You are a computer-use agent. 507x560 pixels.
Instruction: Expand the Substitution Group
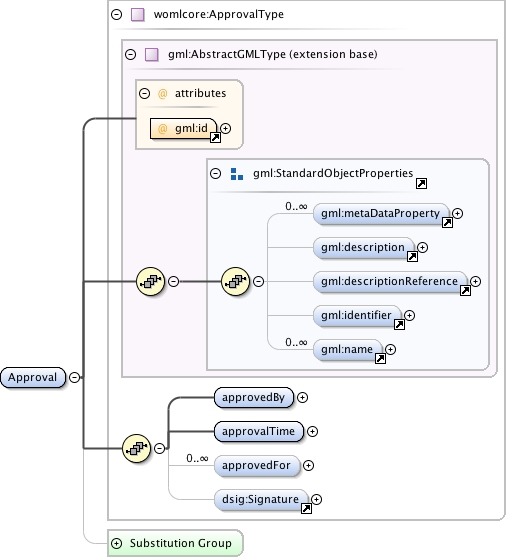click(116, 544)
